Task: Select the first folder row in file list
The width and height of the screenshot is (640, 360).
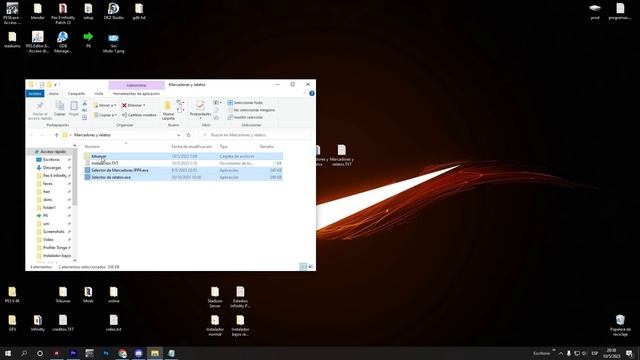Action: pos(183,156)
